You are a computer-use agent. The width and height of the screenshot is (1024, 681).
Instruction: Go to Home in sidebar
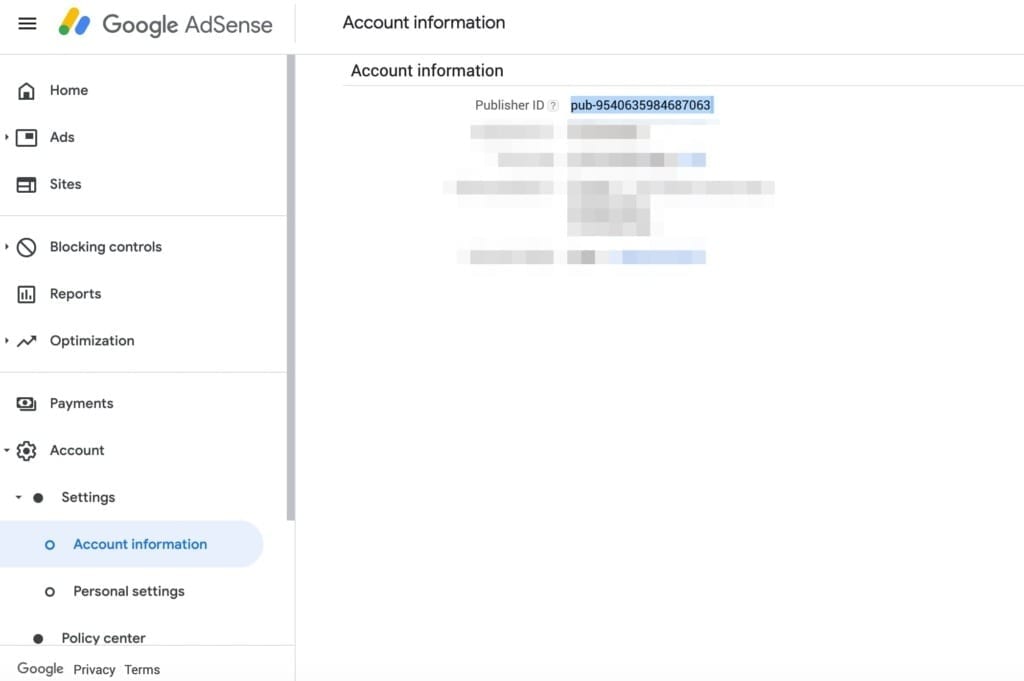tap(69, 90)
